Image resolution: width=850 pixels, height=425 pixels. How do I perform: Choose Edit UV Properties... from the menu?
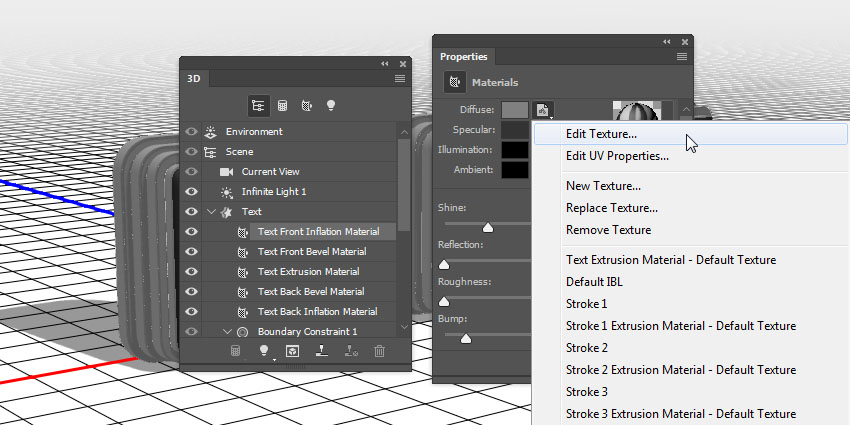(x=691, y=156)
